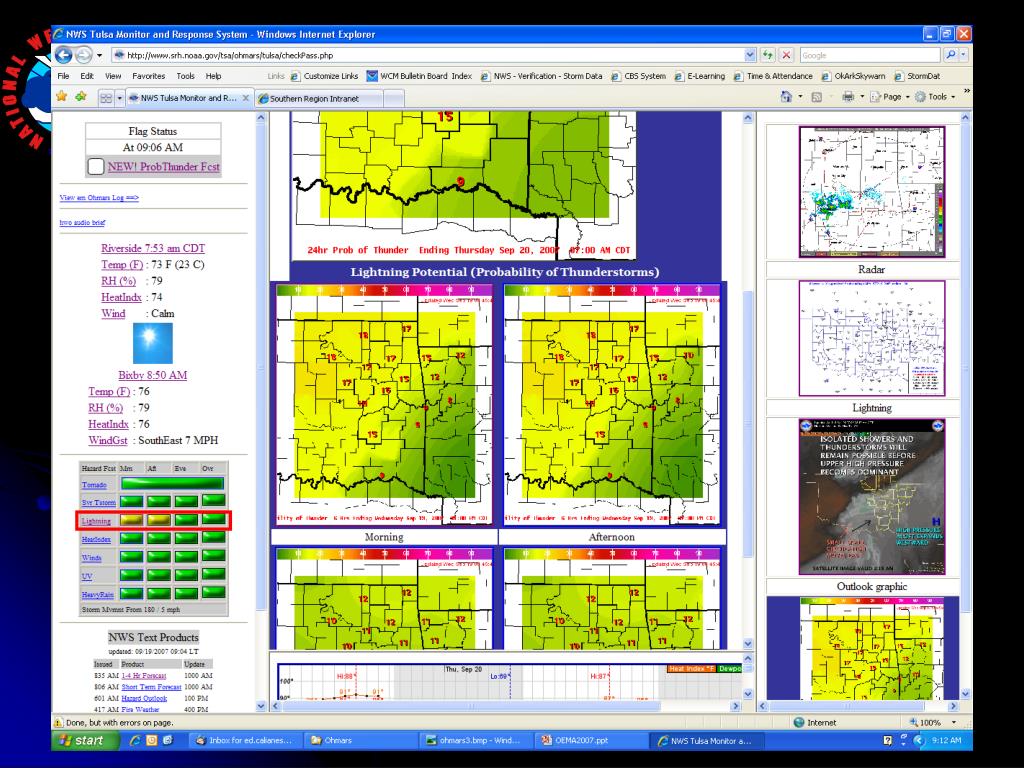Click the Print icon in command bar

coord(848,97)
